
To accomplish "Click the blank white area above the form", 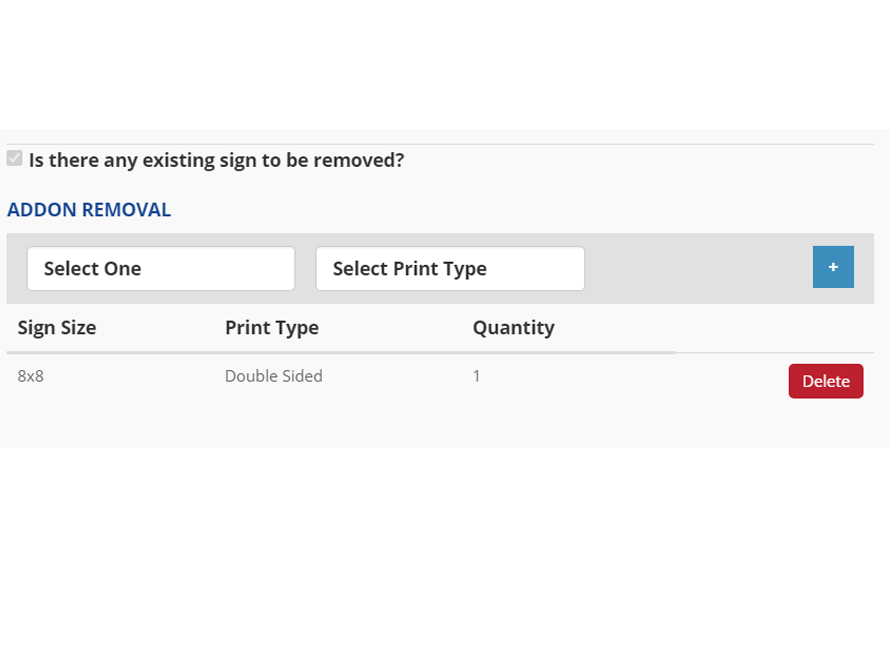I will pos(445,60).
